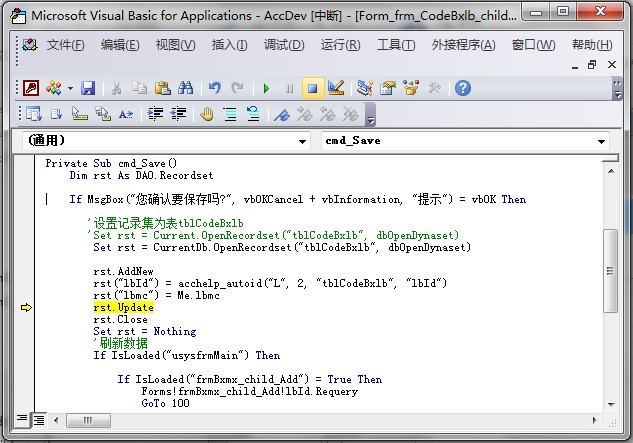Image resolution: width=633 pixels, height=443 pixels.
Task: Click the Quick Info icon
Action: (80, 114)
